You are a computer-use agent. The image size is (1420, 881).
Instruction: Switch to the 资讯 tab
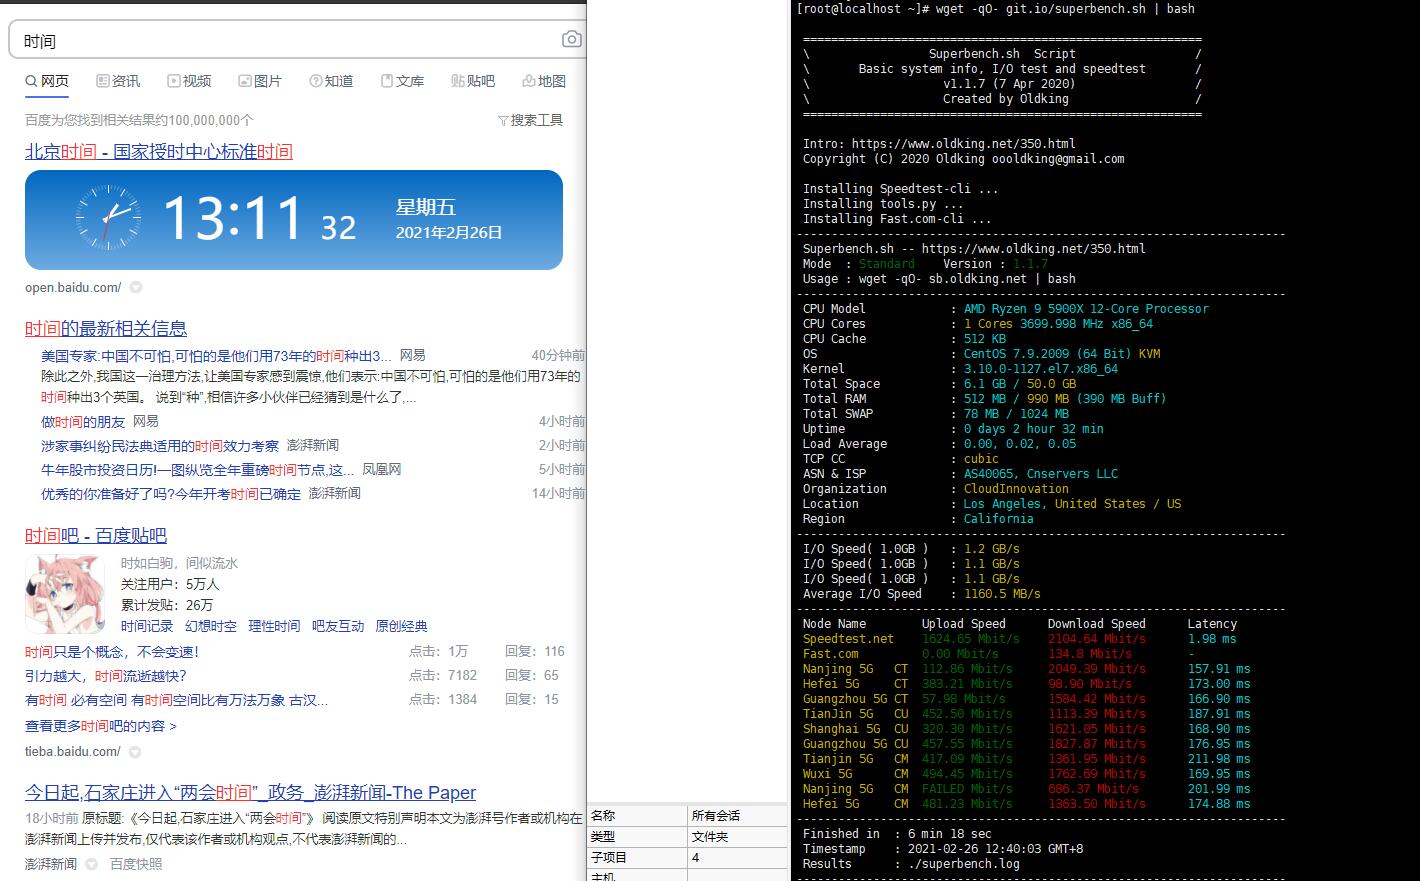coord(118,81)
